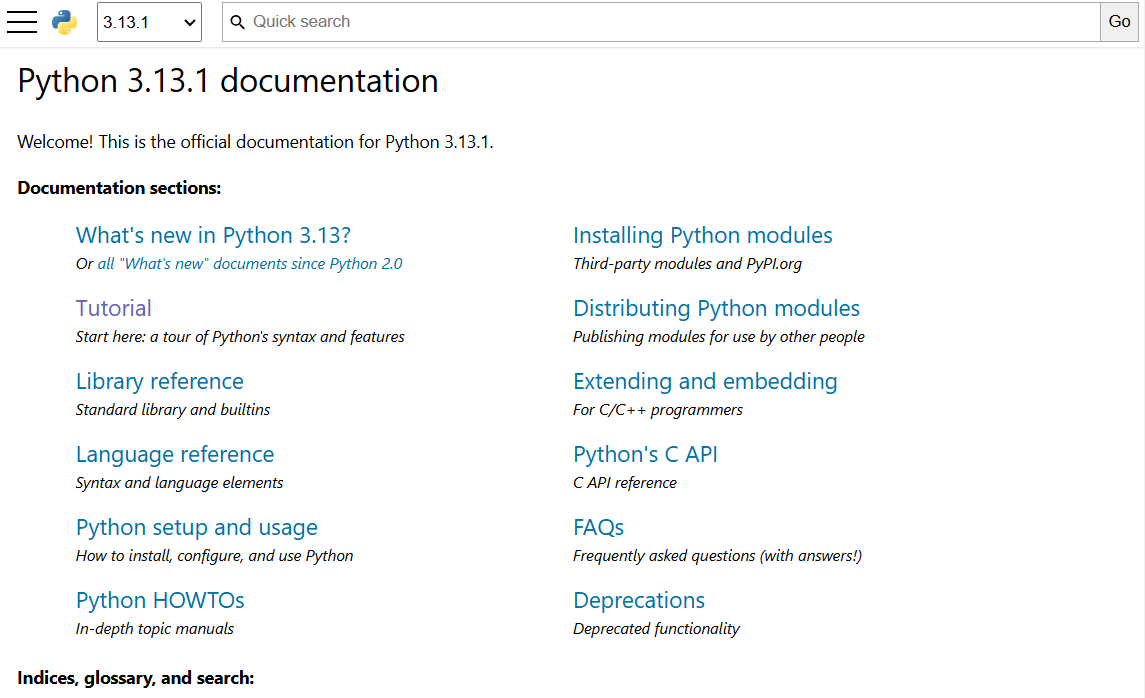1145x698 pixels.
Task: Open Python's C API reference
Action: click(x=645, y=455)
